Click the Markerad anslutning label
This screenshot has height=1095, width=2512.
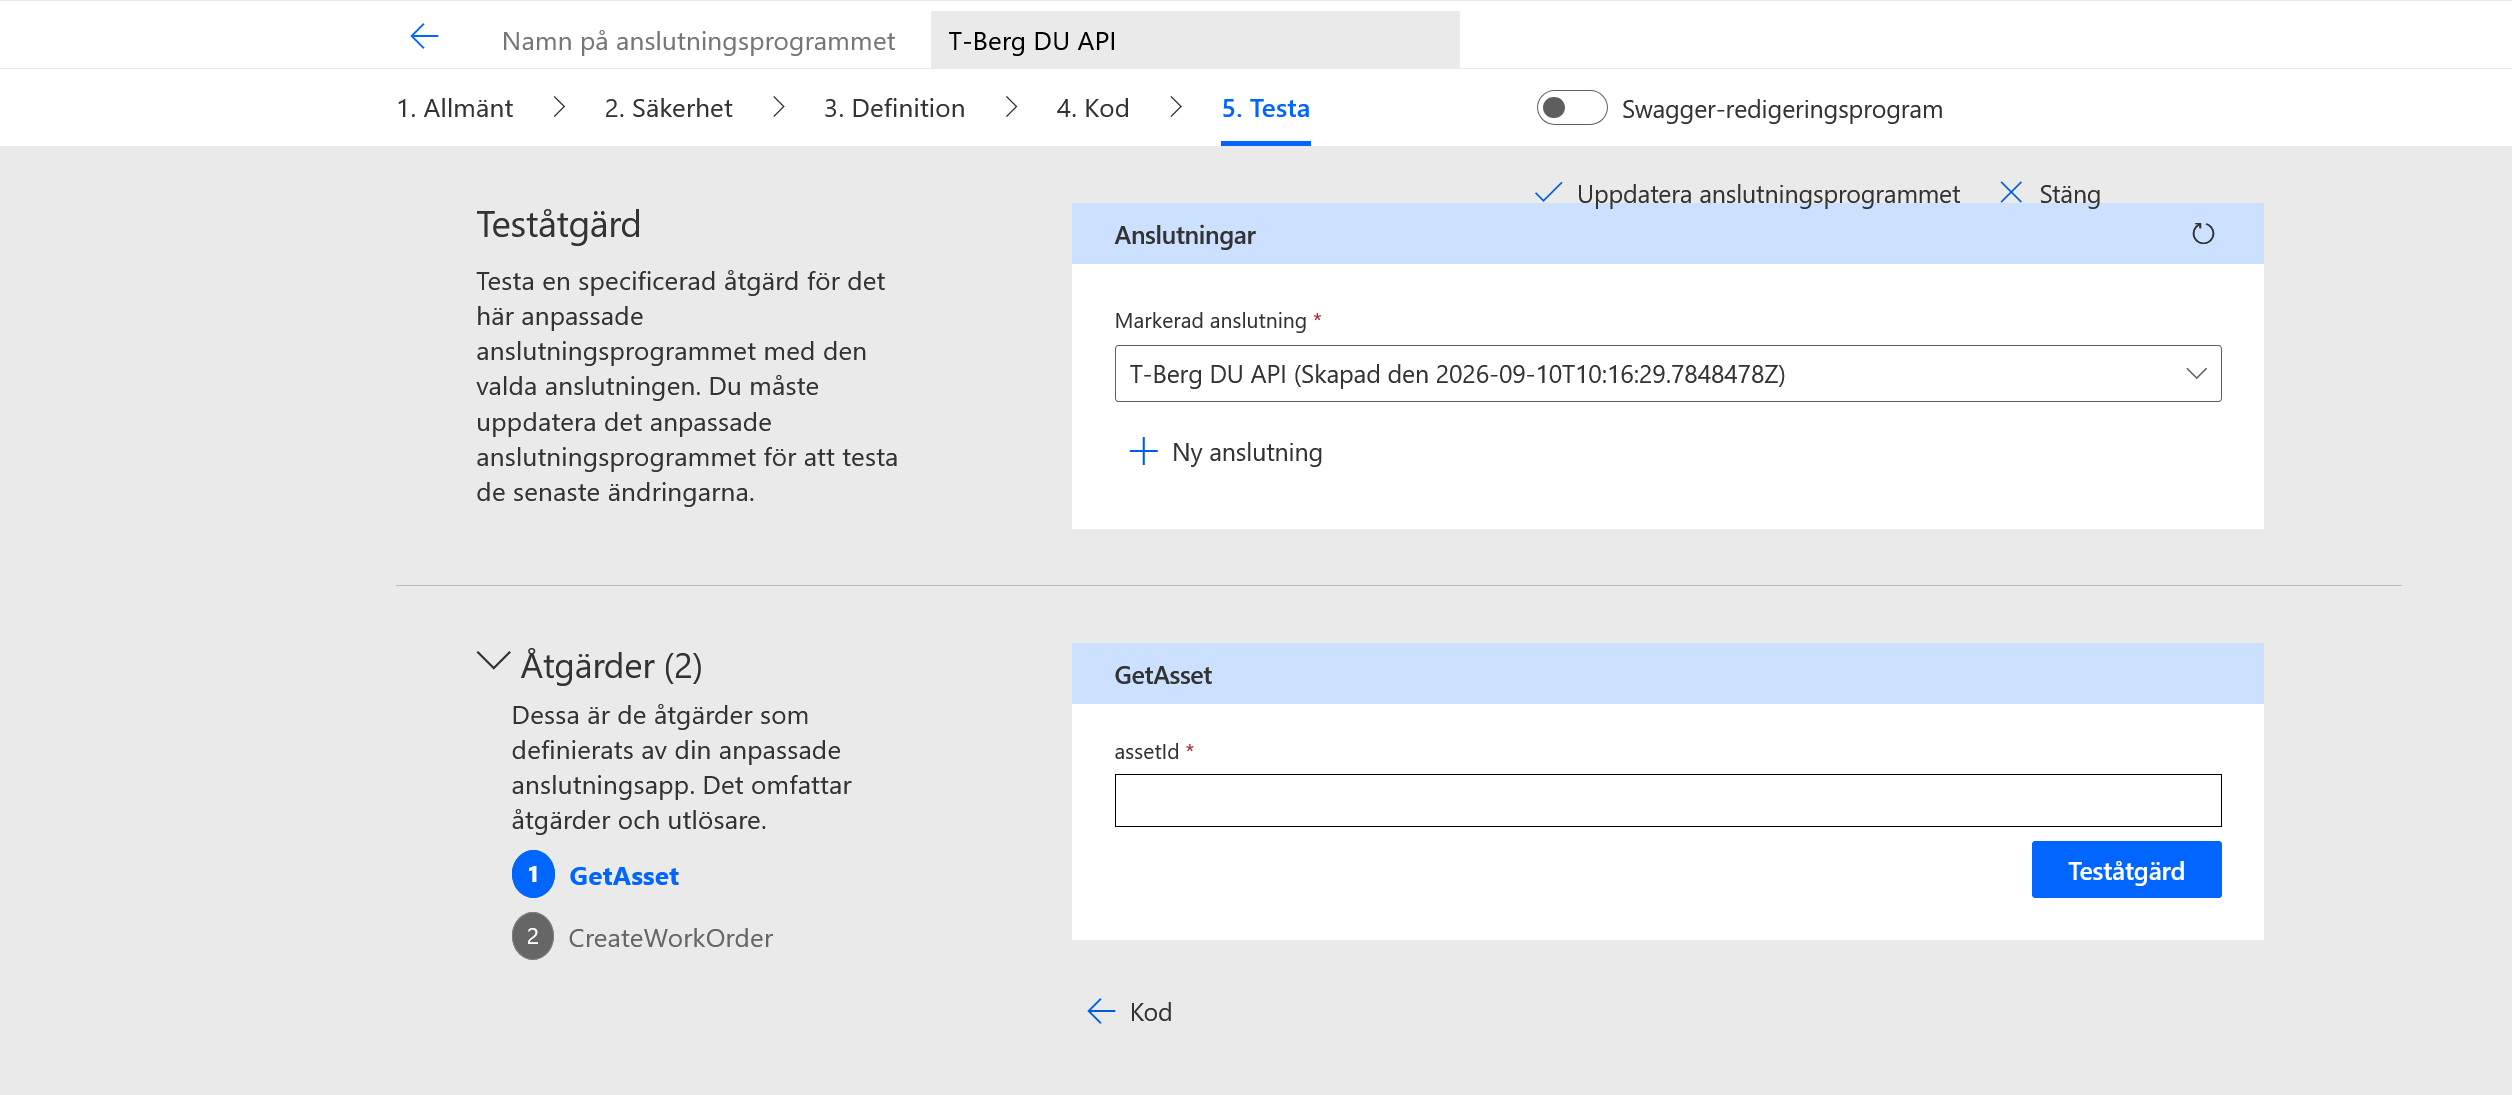pyautogui.click(x=1210, y=320)
